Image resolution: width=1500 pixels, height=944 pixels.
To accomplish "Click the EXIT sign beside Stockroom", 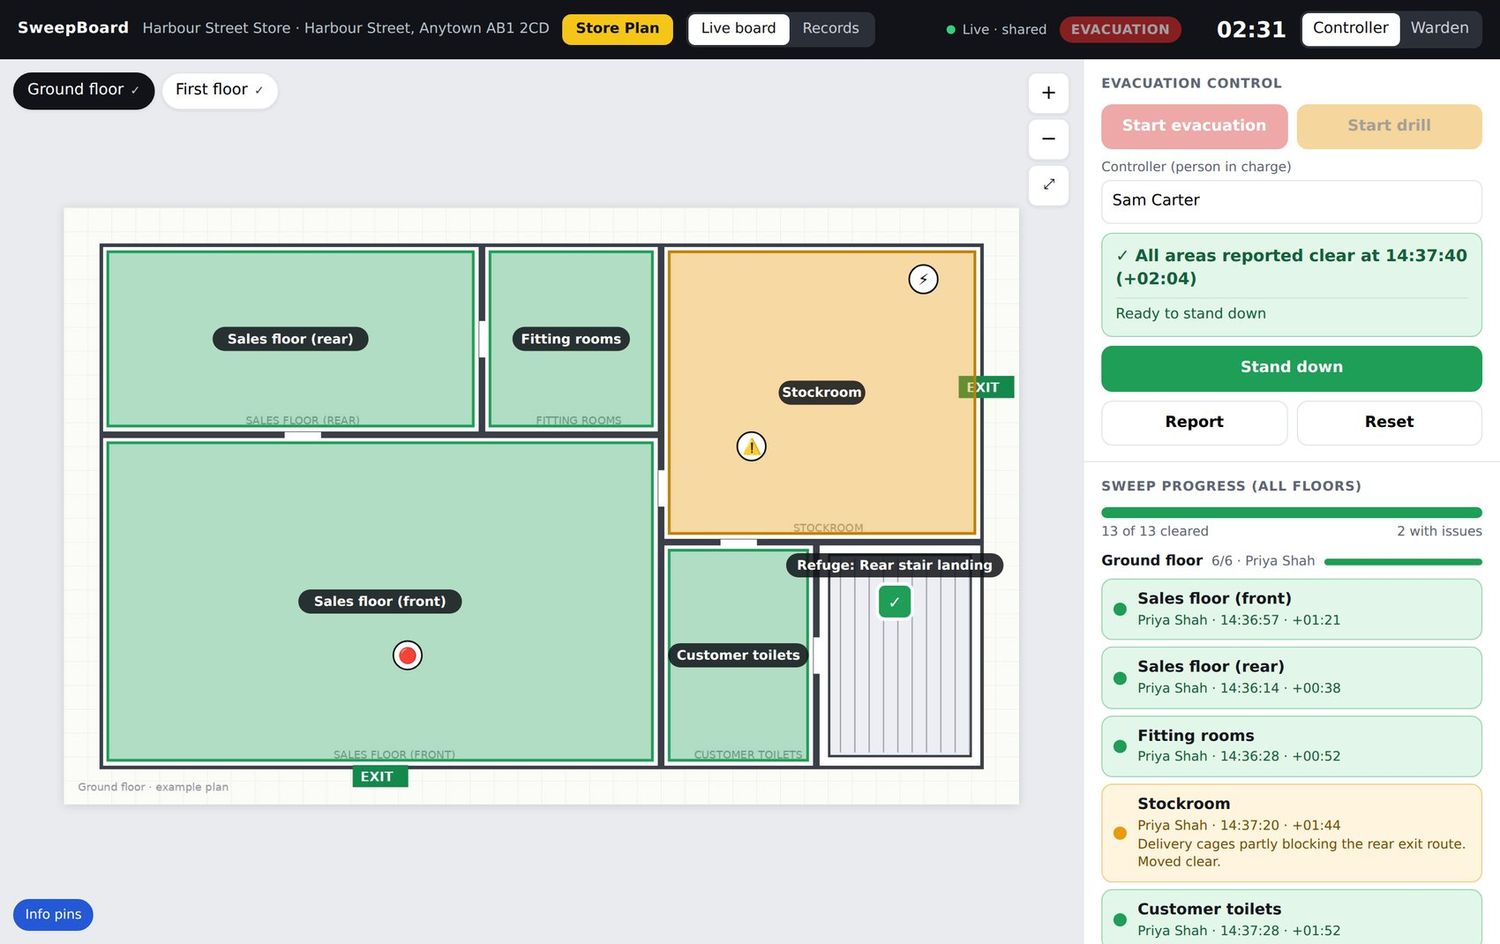I will tap(986, 387).
